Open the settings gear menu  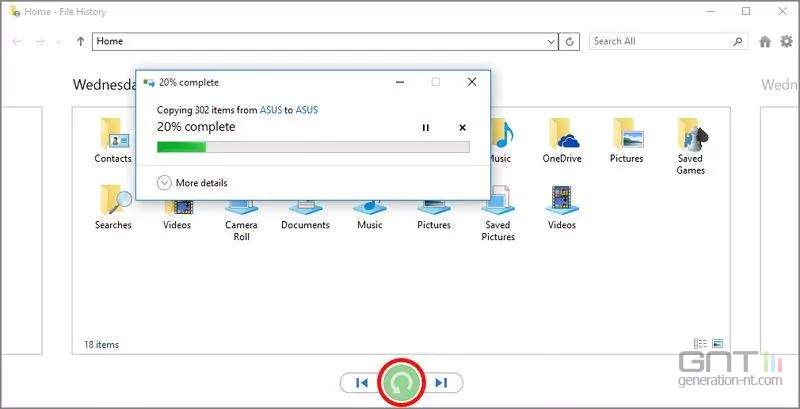click(786, 42)
